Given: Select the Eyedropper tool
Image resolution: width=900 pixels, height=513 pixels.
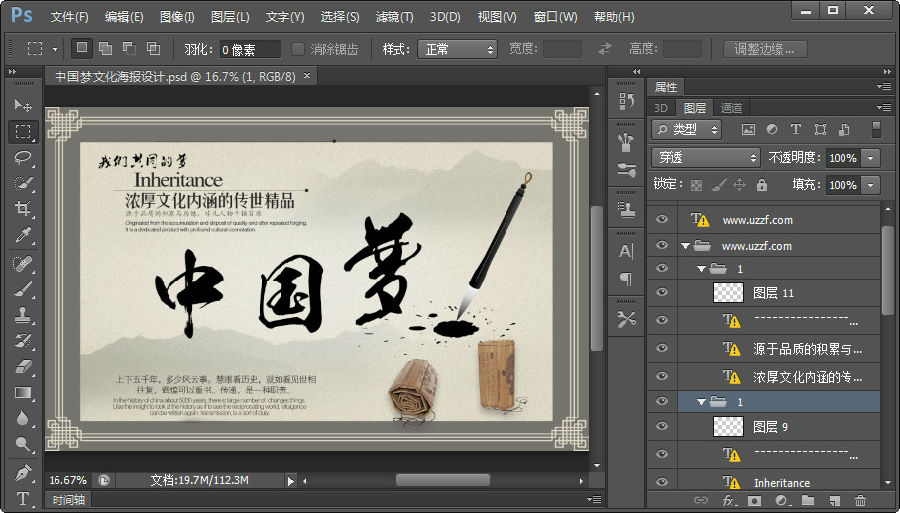Looking at the screenshot, I should click(x=23, y=234).
